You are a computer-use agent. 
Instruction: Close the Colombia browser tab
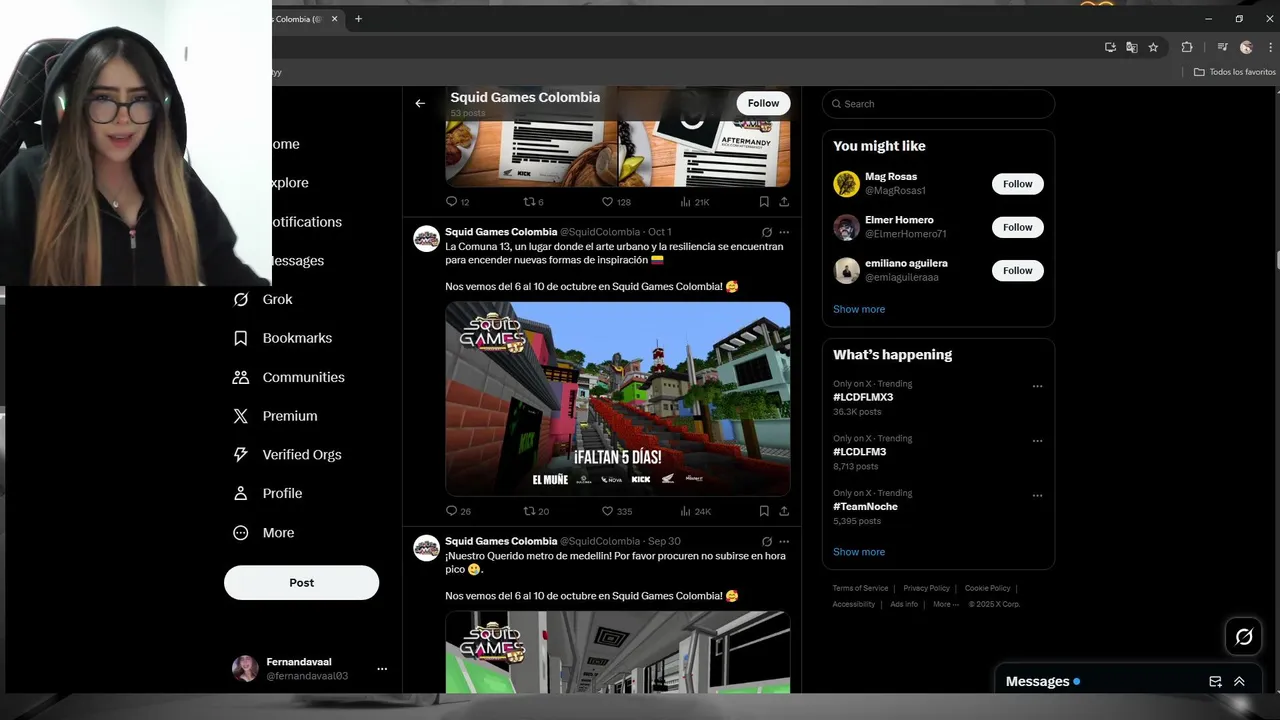point(334,19)
